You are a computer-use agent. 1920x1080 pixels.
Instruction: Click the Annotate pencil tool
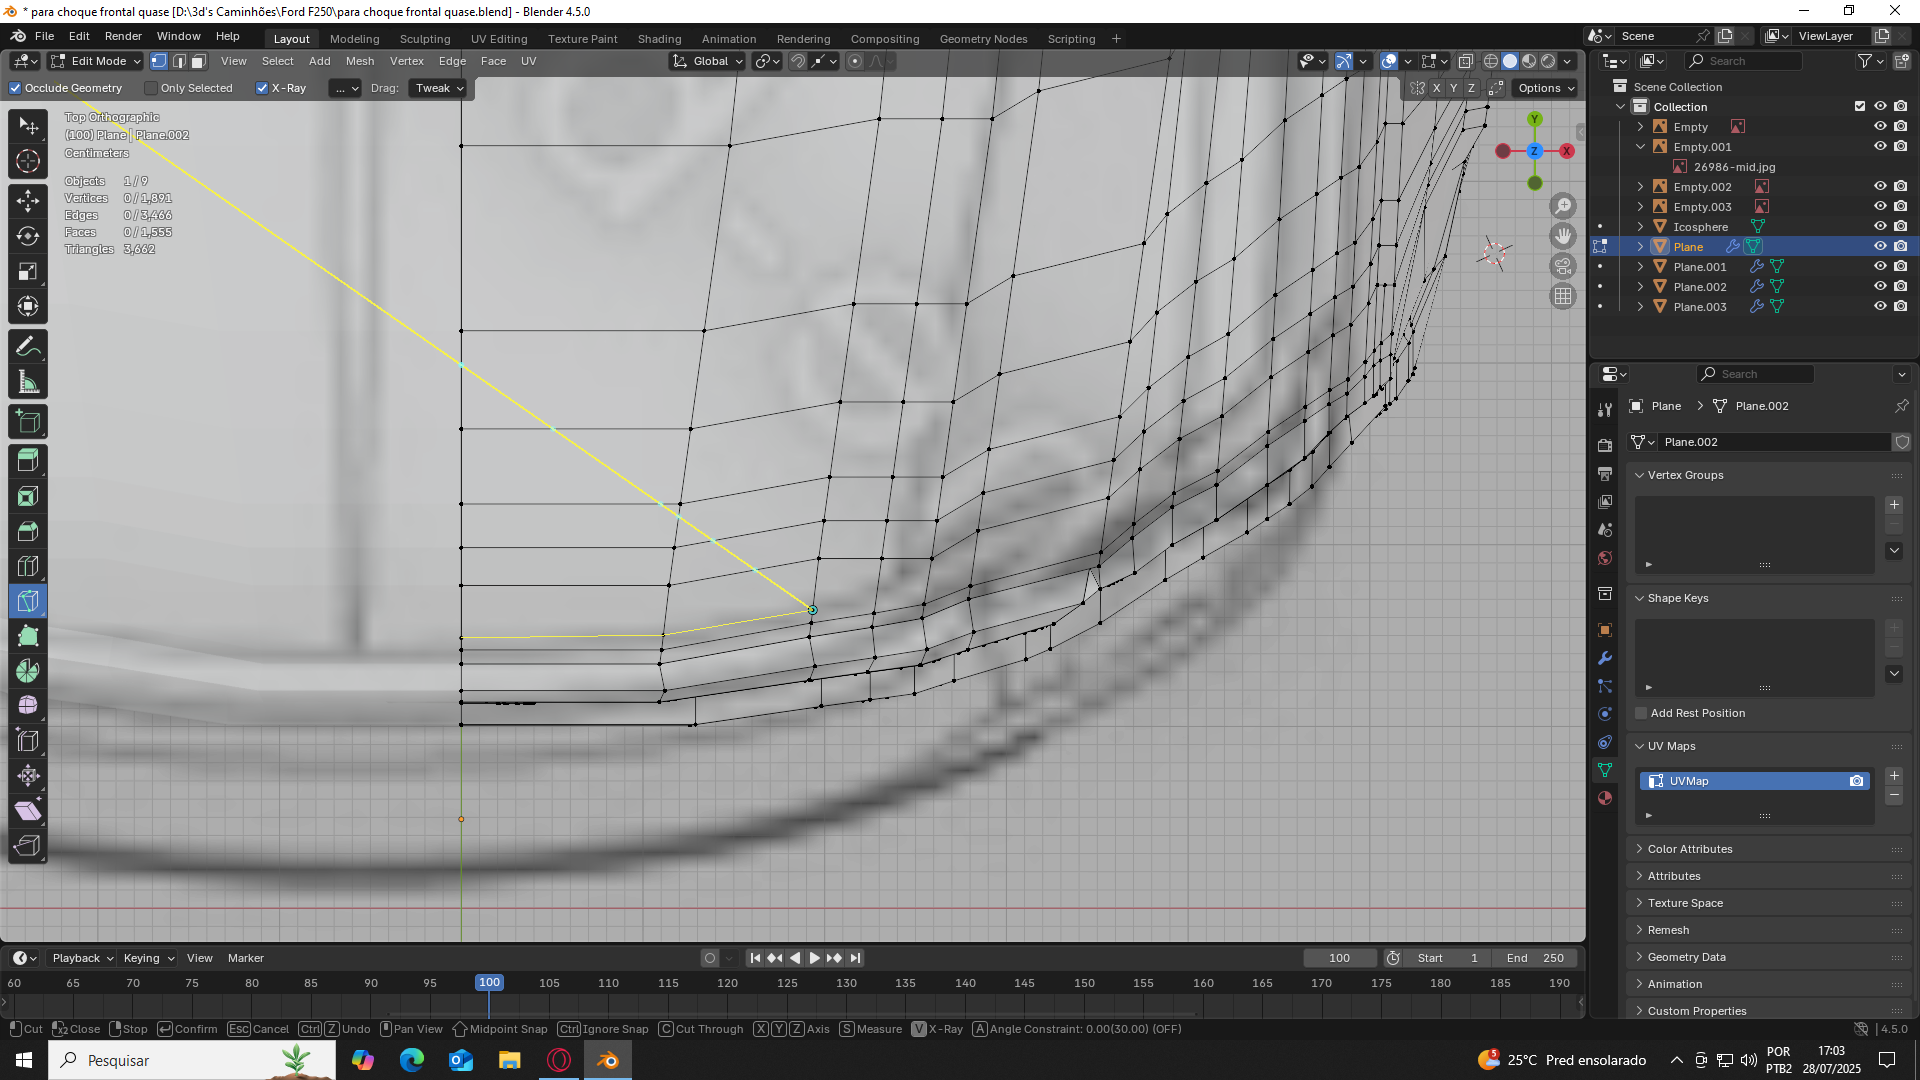[28, 347]
